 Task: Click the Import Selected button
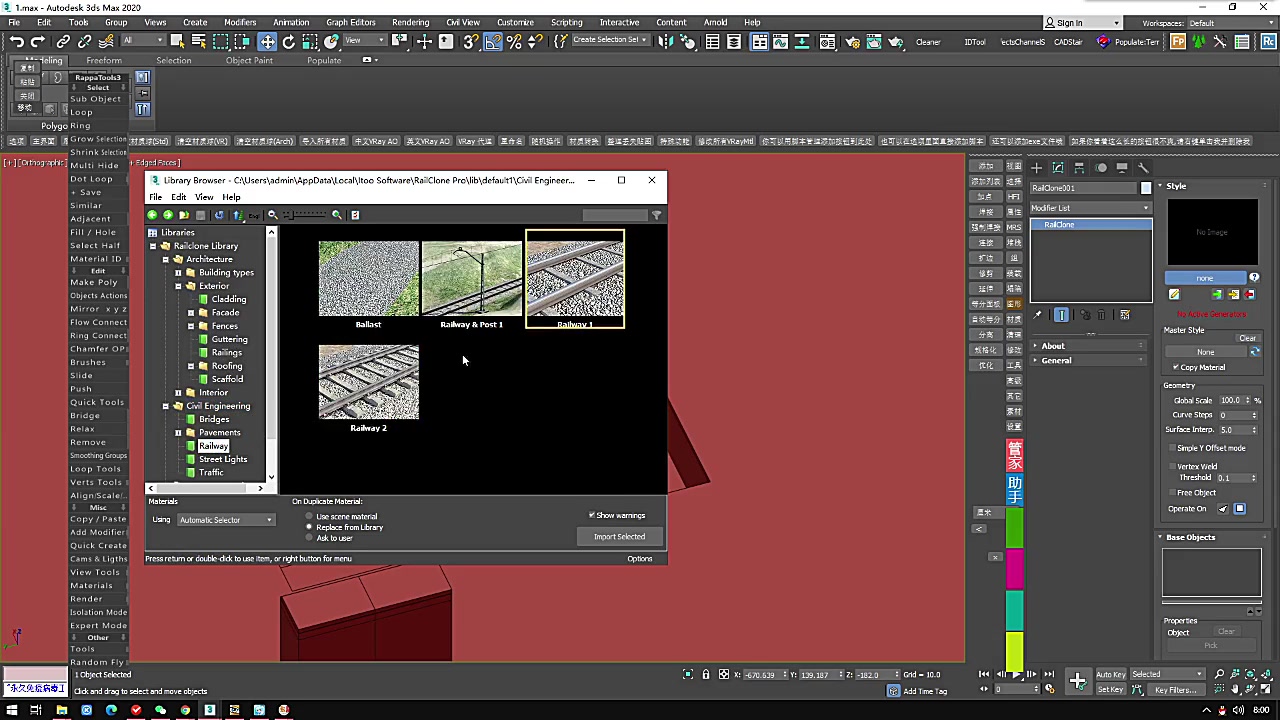tap(619, 537)
